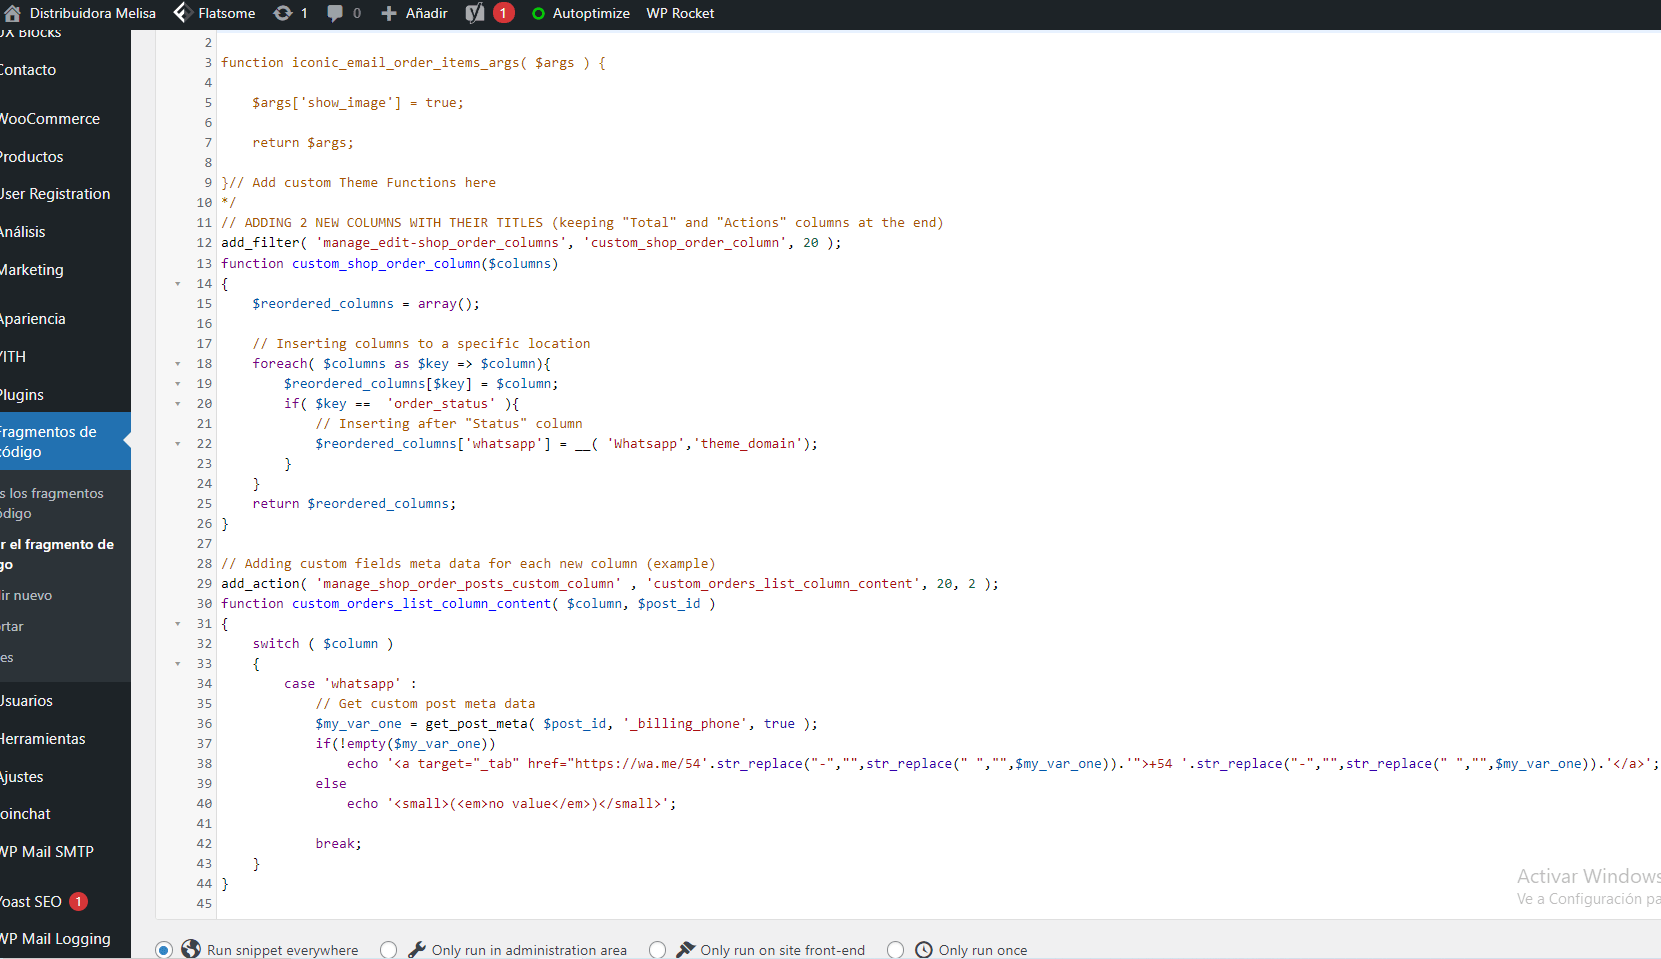Open the updates refresh icon
The width and height of the screenshot is (1661, 959).
[283, 13]
